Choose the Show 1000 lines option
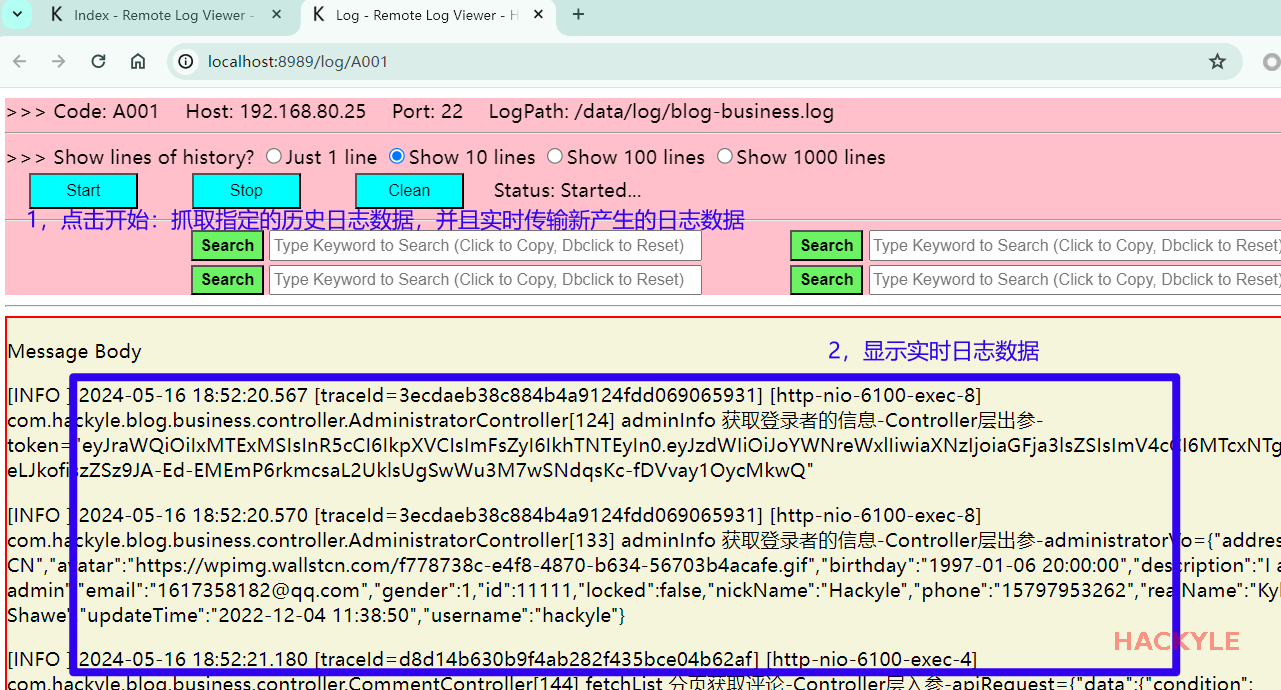The image size is (1281, 690). click(725, 156)
